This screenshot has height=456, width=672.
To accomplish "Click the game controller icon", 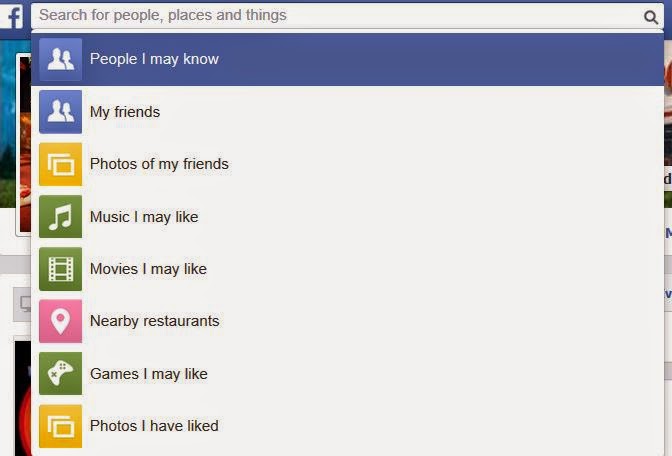I will point(60,374).
